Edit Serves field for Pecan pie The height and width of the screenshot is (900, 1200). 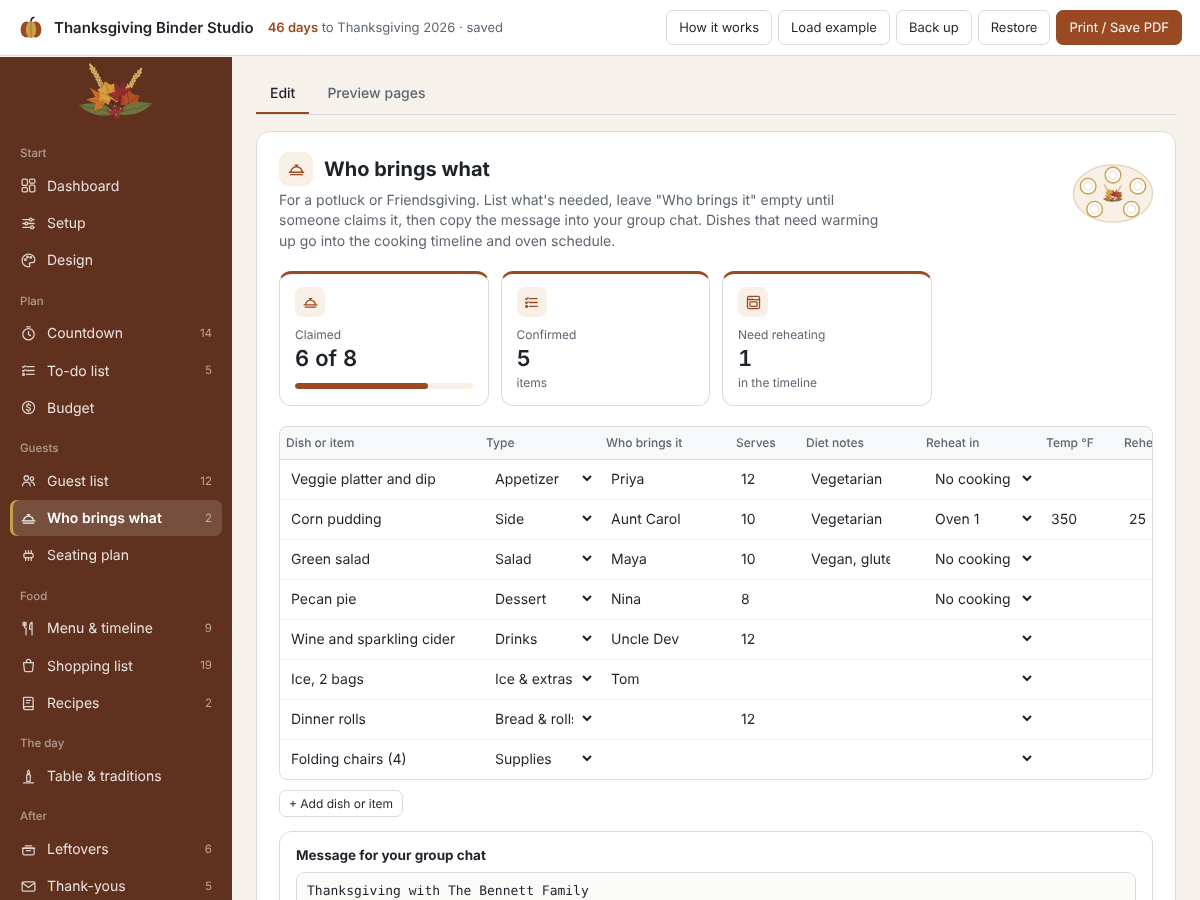tap(763, 599)
